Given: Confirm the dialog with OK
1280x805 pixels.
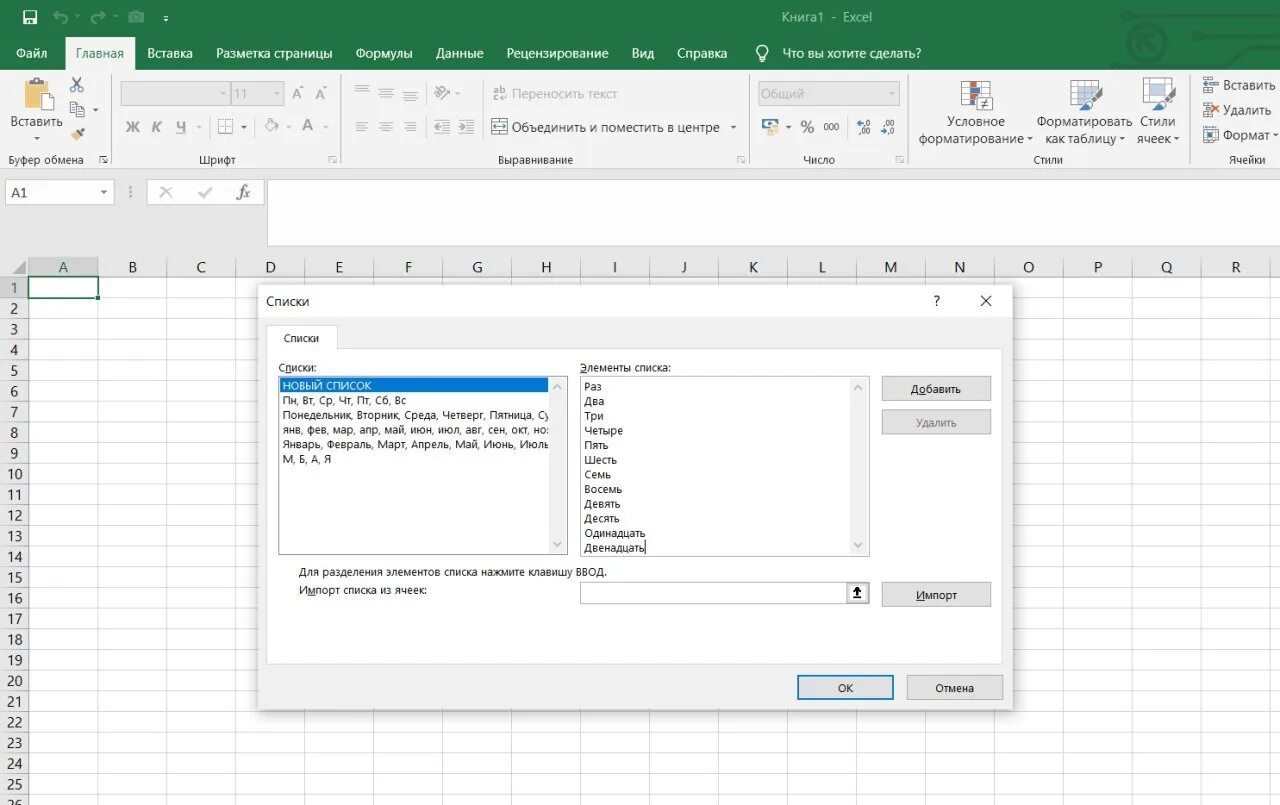Looking at the screenshot, I should tap(845, 688).
